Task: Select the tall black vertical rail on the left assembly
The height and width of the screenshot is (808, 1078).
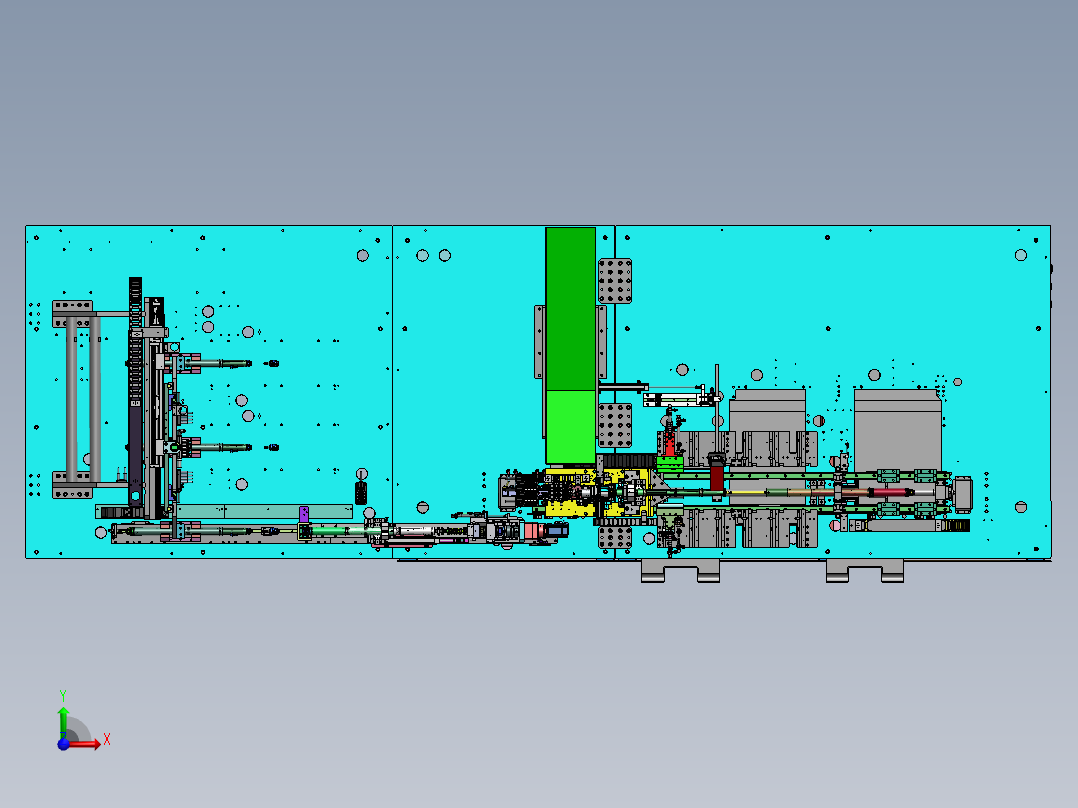Action: tap(135, 392)
